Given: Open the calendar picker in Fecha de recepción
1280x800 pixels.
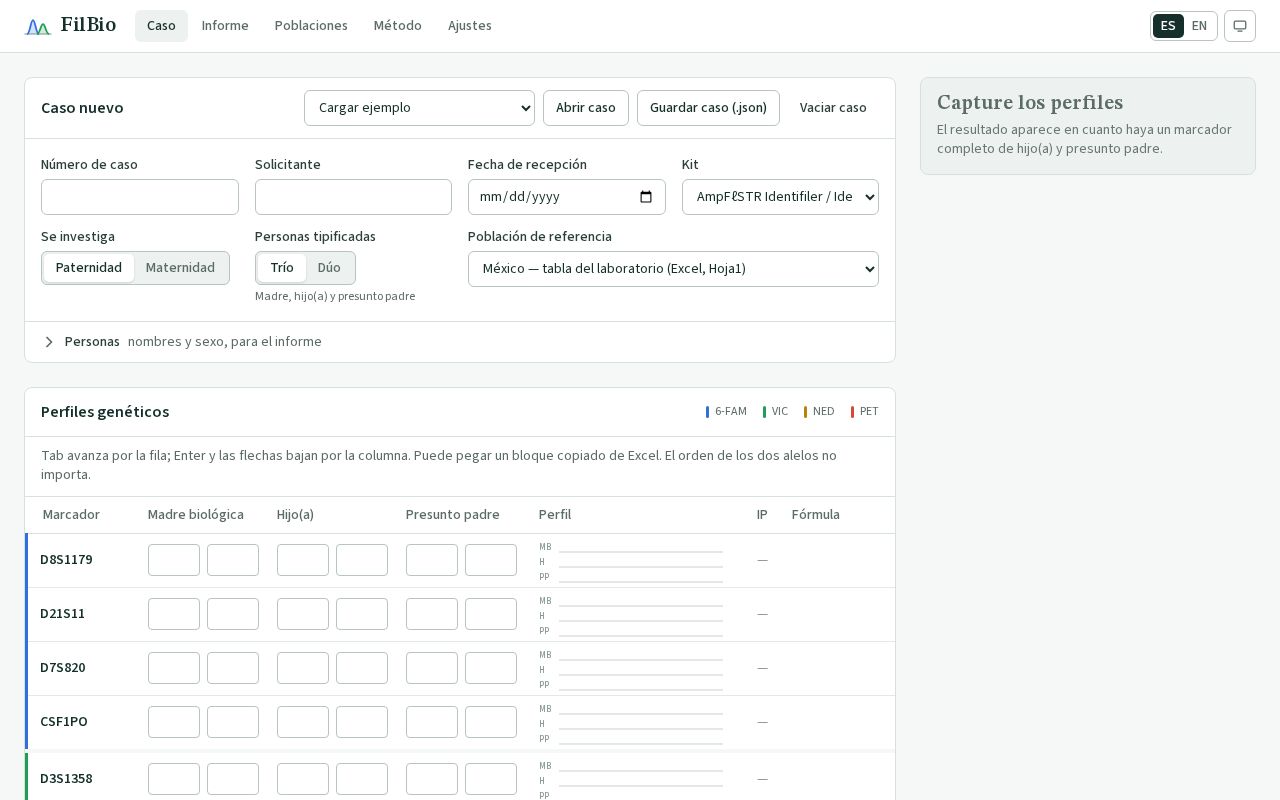Looking at the screenshot, I should 646,197.
